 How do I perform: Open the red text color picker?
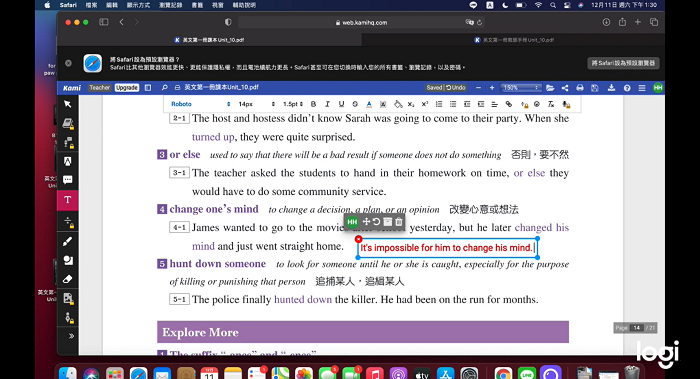tap(369, 104)
